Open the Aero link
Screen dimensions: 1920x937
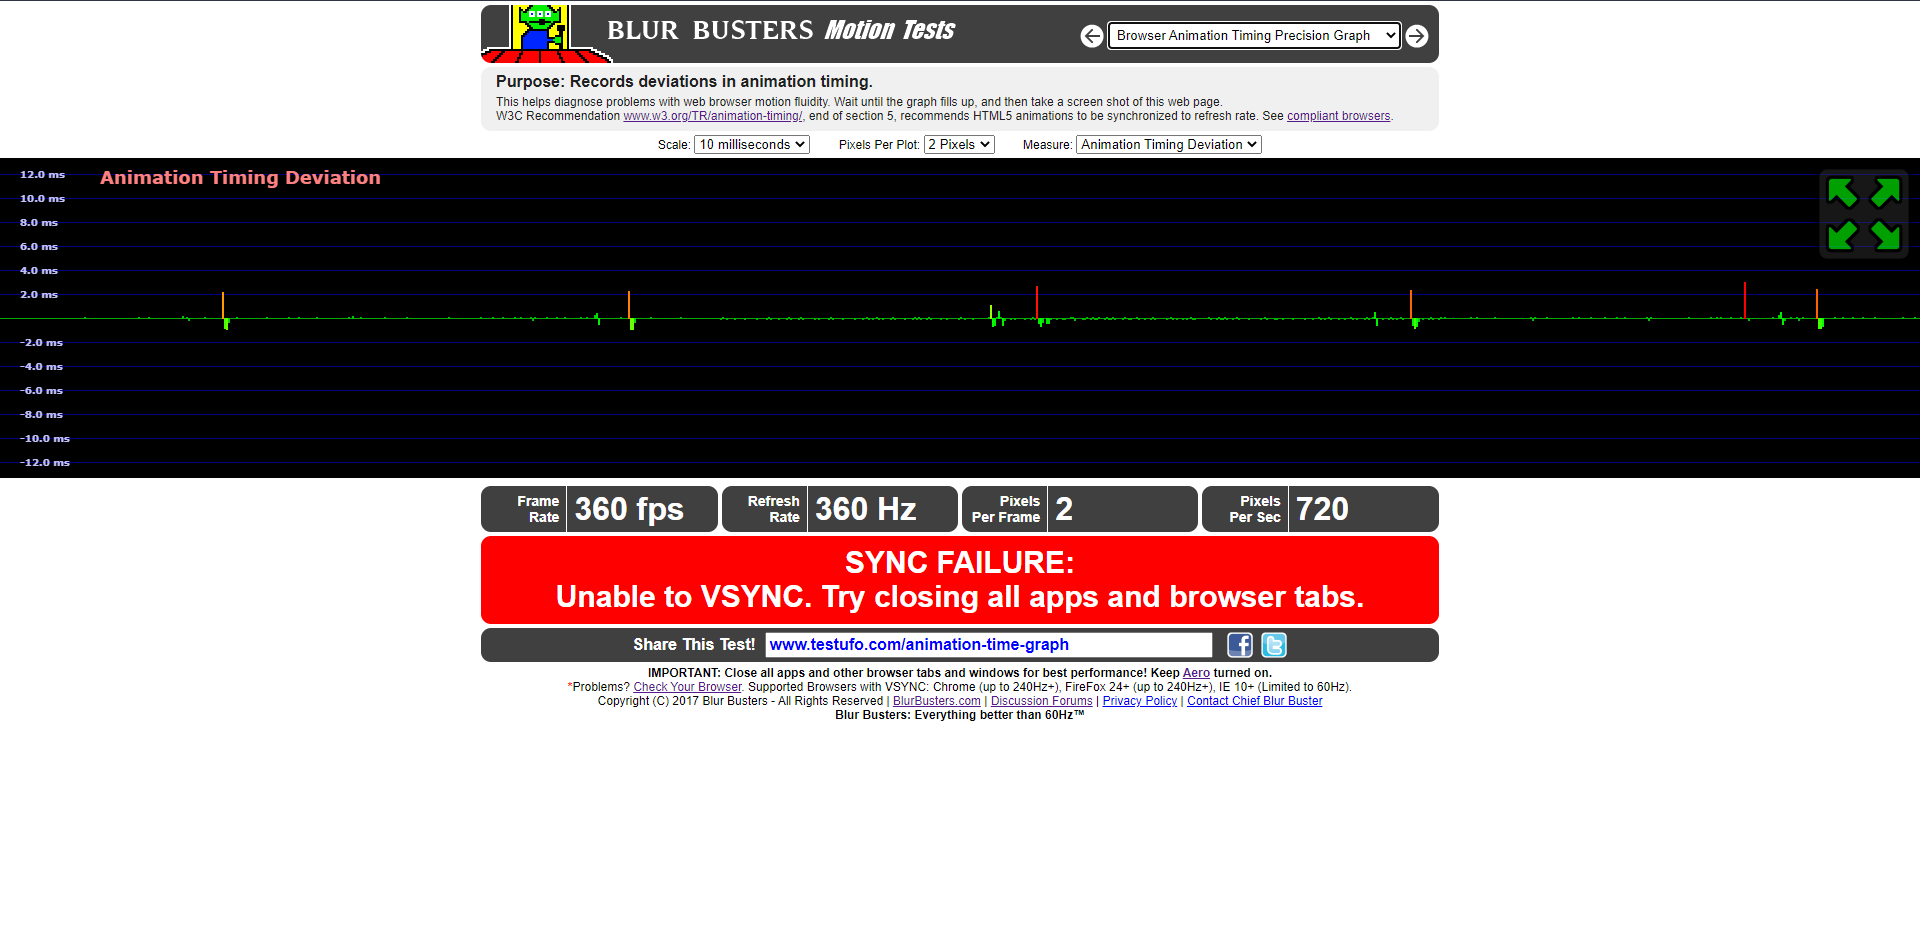click(1196, 673)
